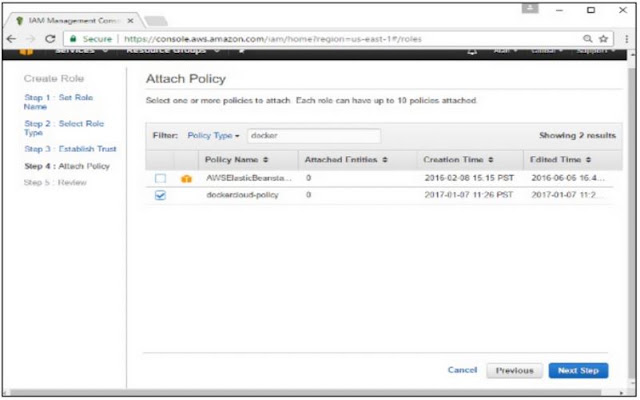Click creation time 2017-01-07 11:26 PST

(469, 195)
